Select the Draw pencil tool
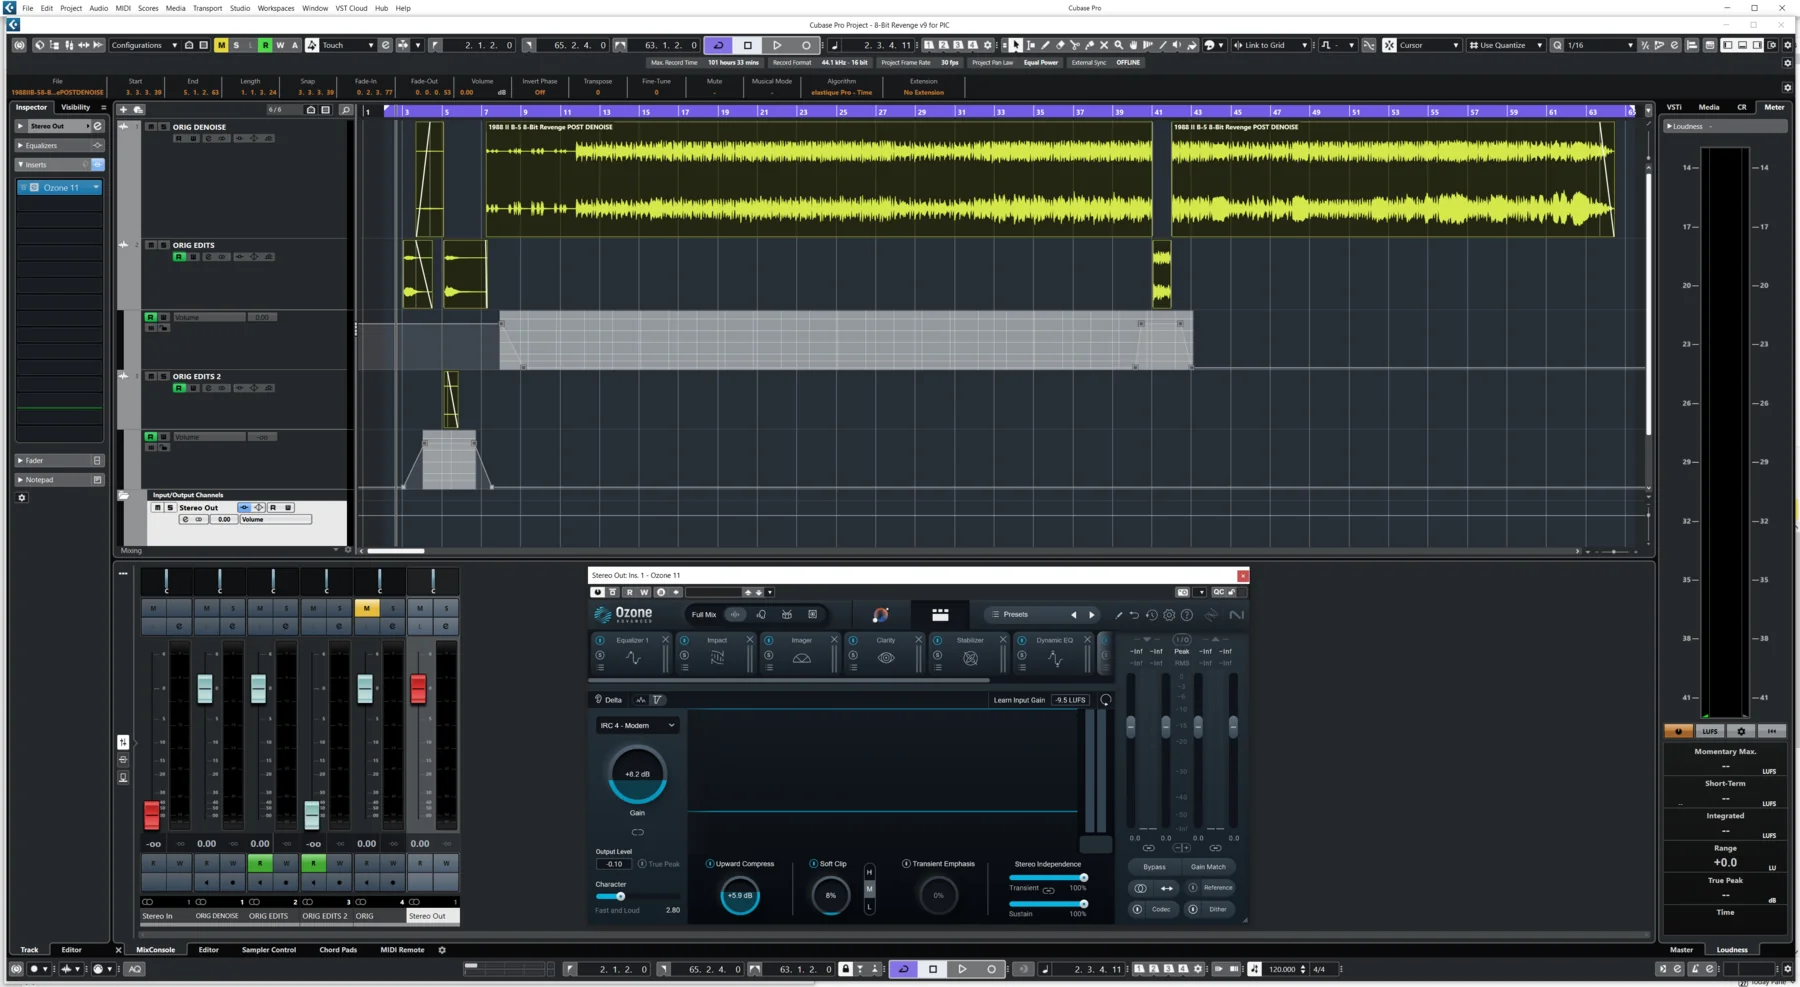 [1046, 45]
